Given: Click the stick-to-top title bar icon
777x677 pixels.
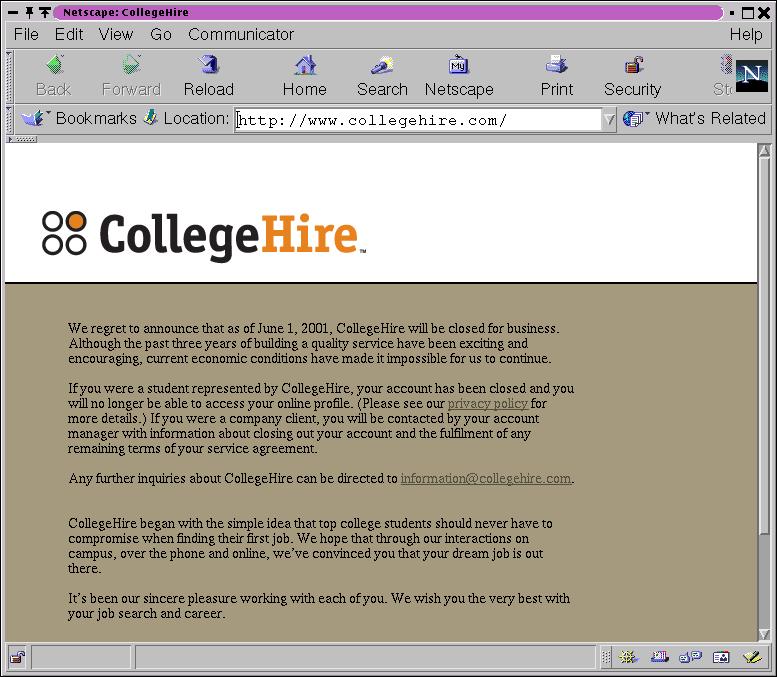Looking at the screenshot, I should [x=45, y=12].
